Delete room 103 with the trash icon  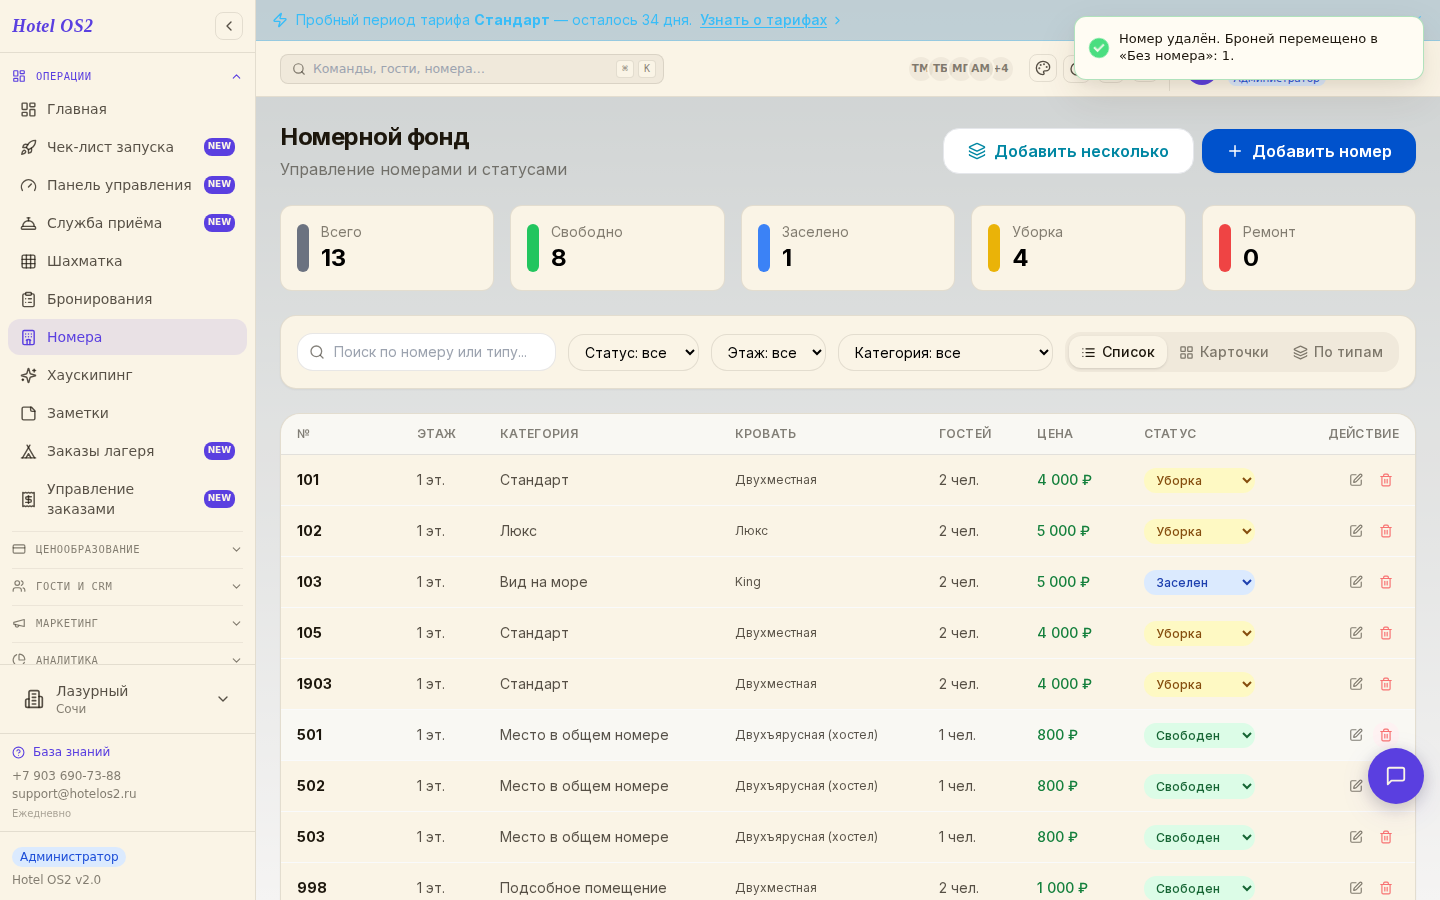tap(1386, 582)
